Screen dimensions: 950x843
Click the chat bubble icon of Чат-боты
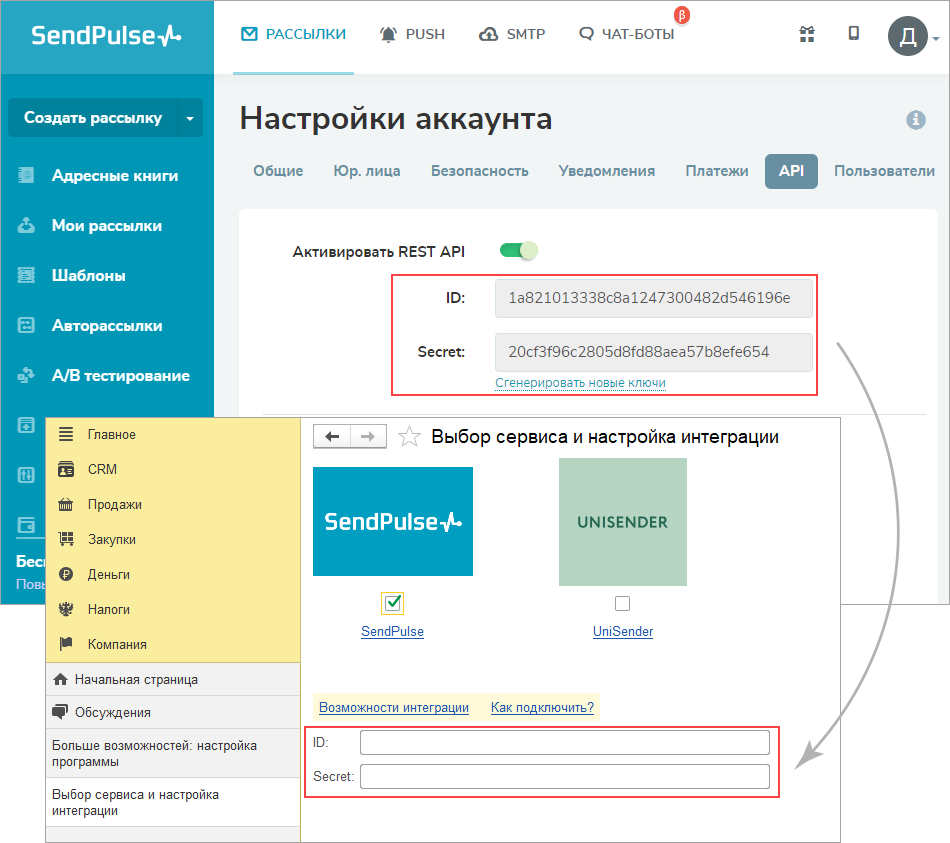tap(586, 34)
